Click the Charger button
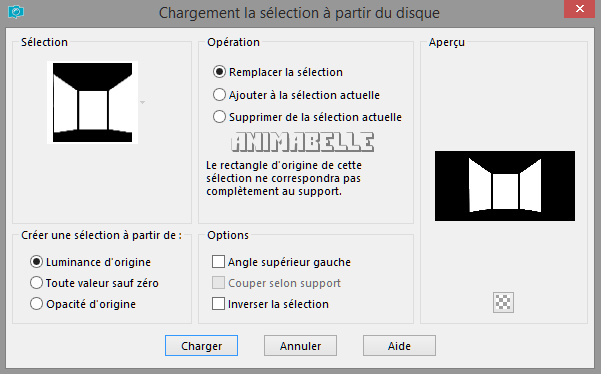 [x=201, y=346]
